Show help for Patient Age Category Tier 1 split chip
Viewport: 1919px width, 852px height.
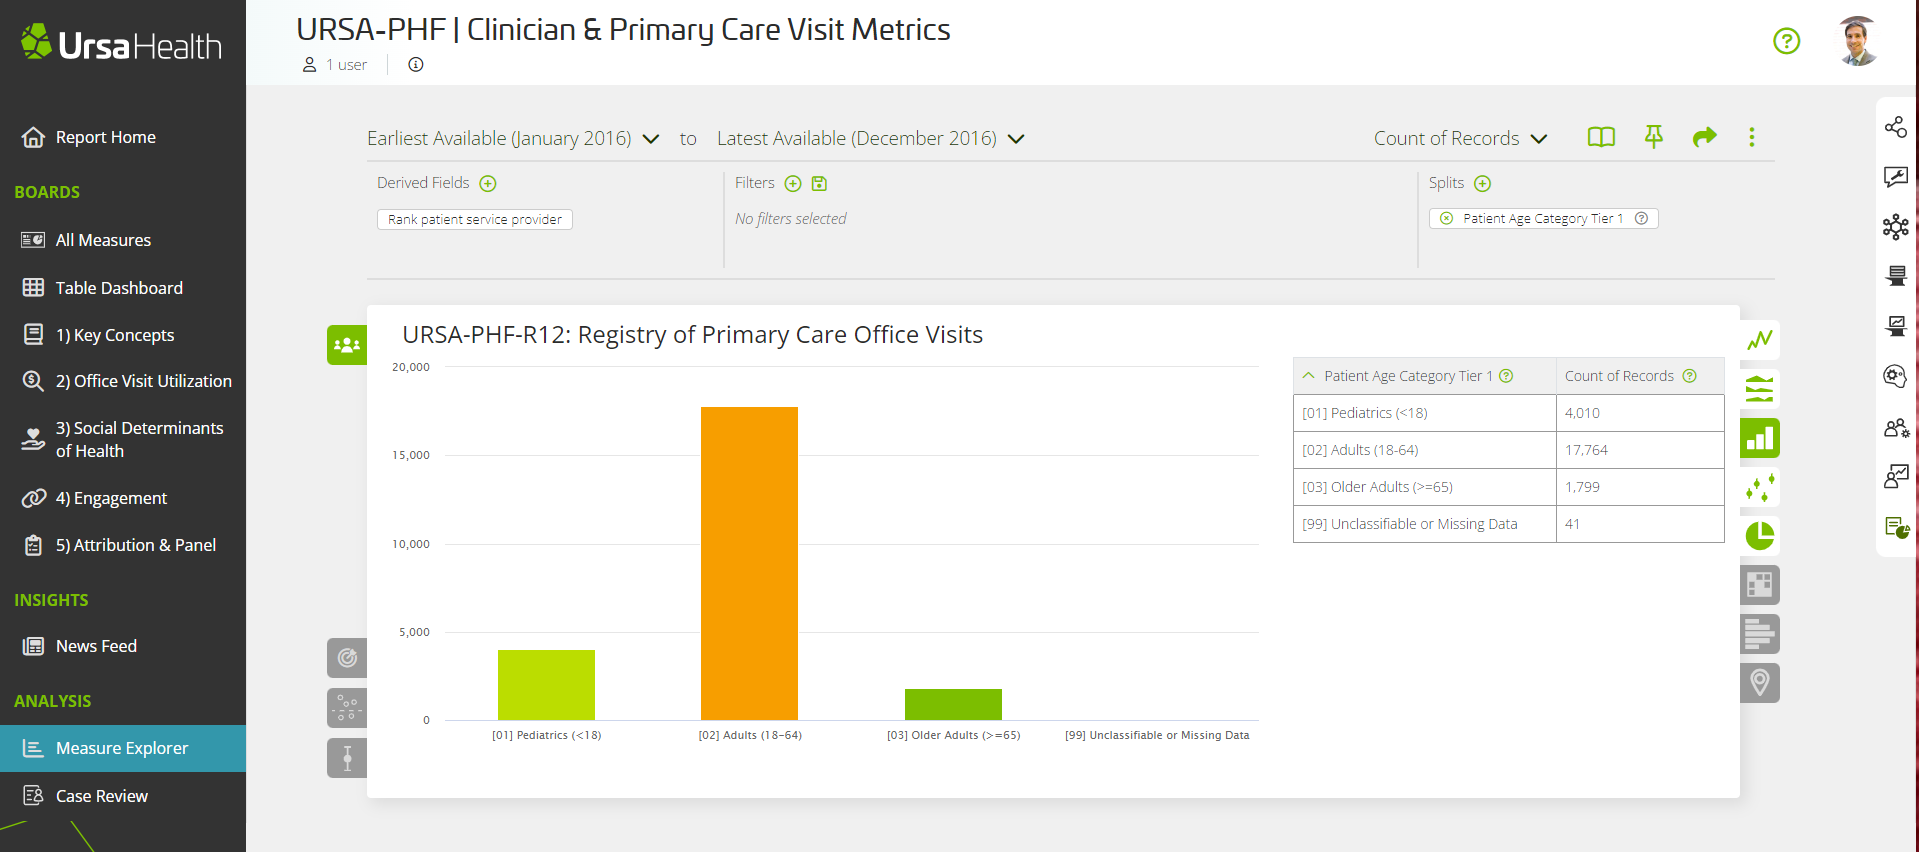pos(1641,218)
